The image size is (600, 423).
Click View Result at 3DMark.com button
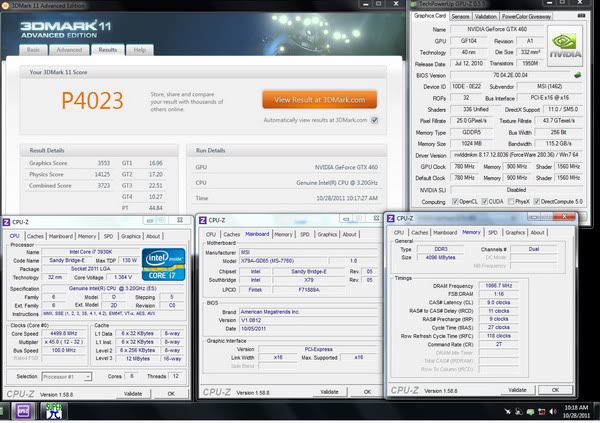click(320, 100)
